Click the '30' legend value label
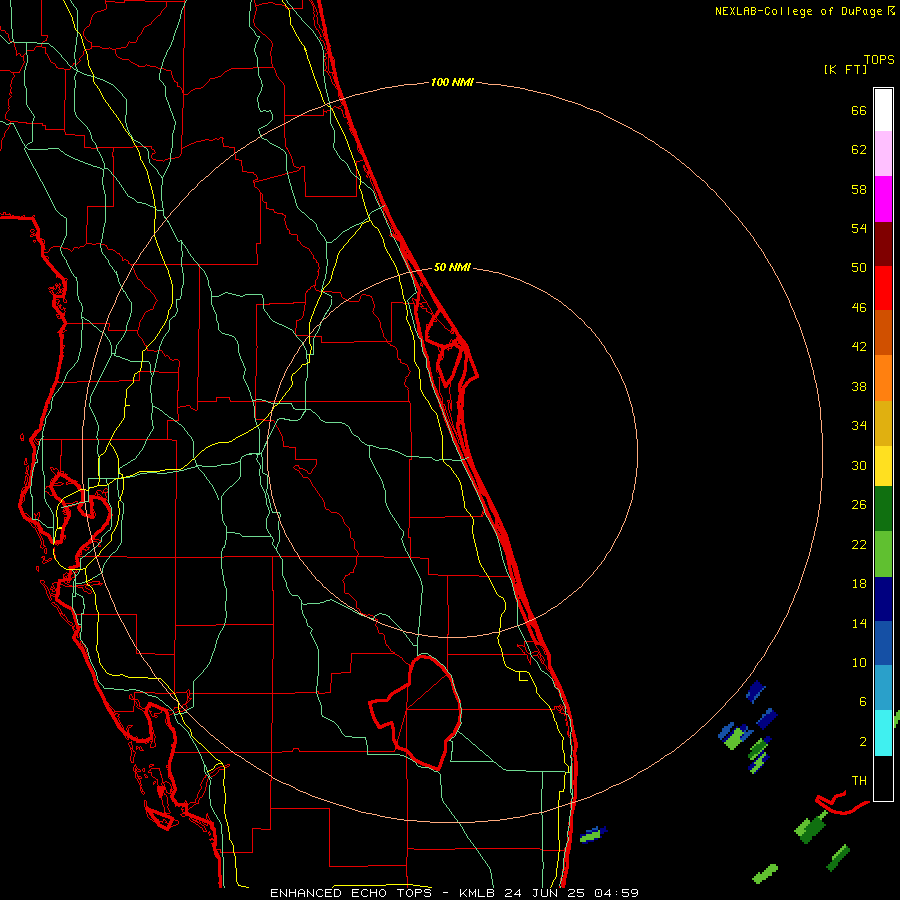 coord(859,465)
